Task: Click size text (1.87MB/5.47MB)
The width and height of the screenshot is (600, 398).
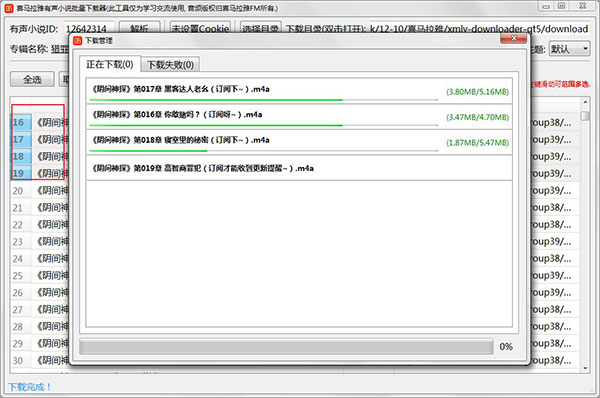Action: (x=477, y=143)
